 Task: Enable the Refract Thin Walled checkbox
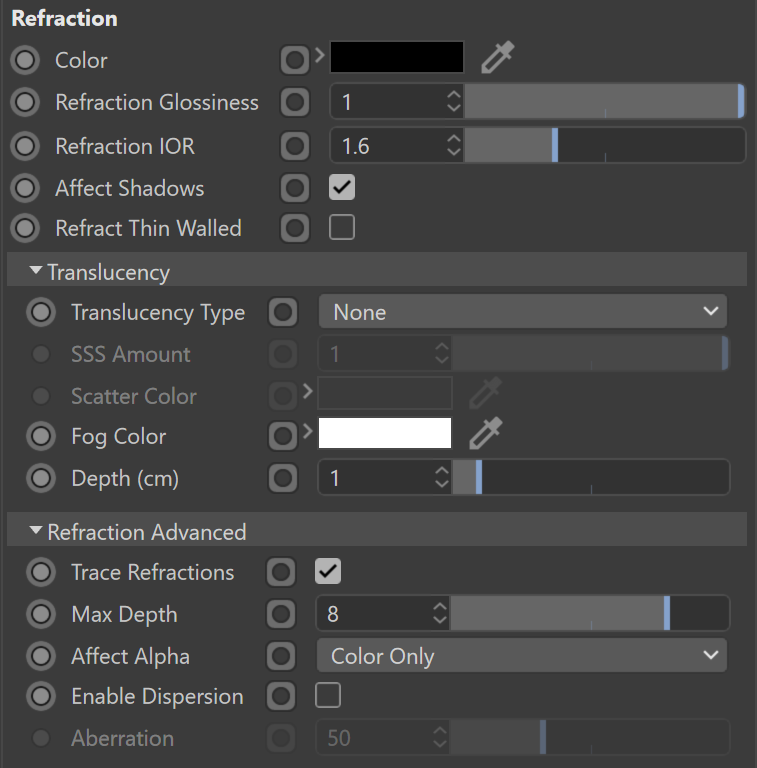click(x=342, y=227)
